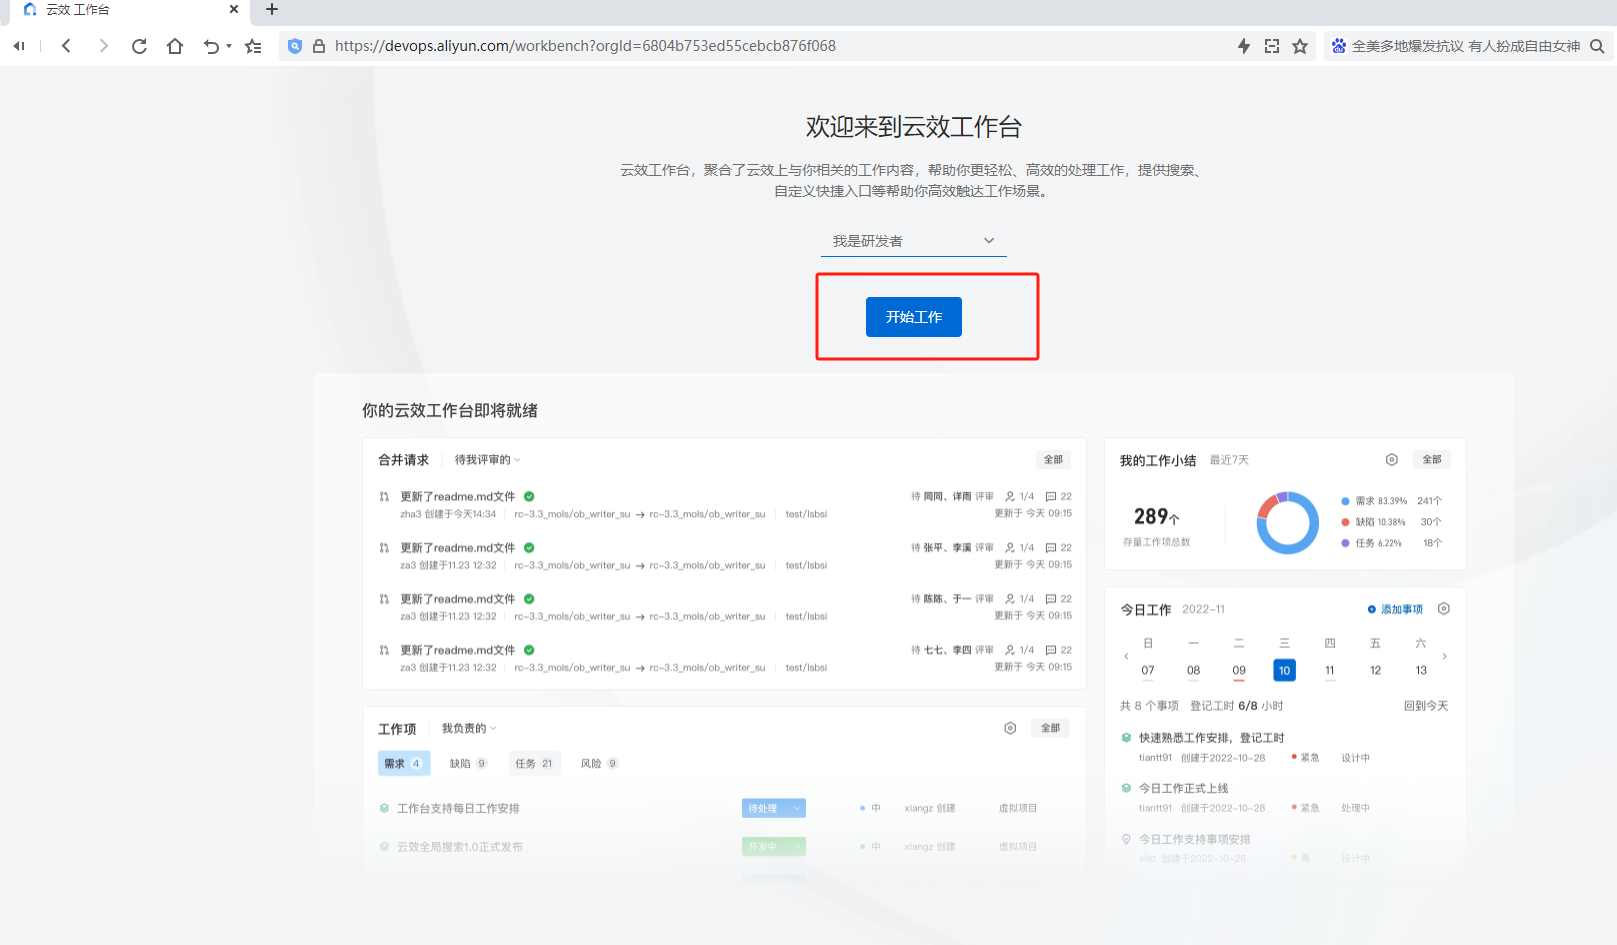Switch to the 任务 21 tab
This screenshot has height=945, width=1617.
[x=534, y=763]
